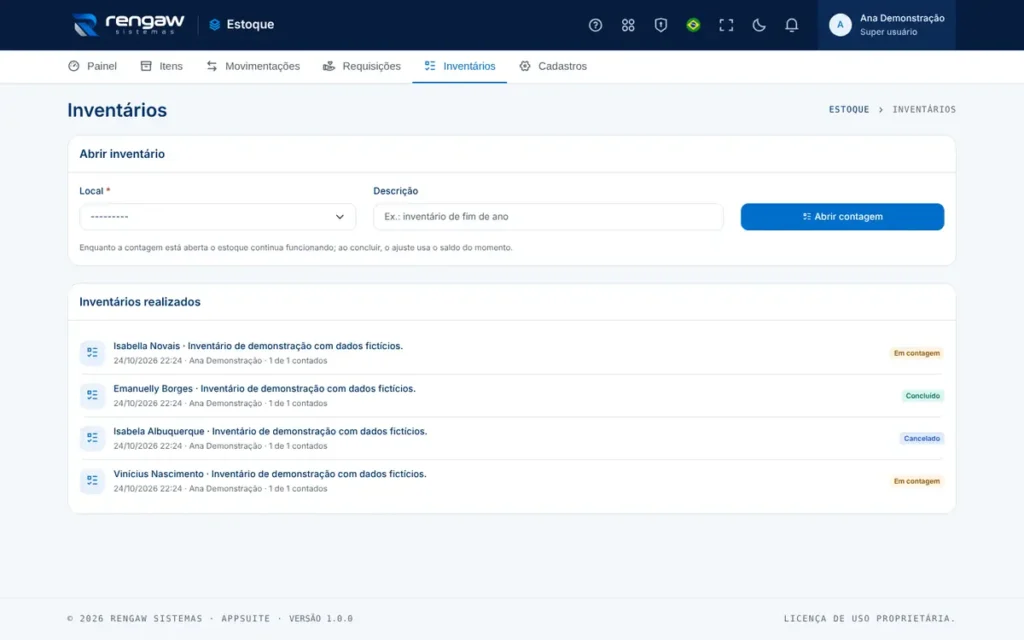
Task: Click list icon beside Emanuelly Borges inventory
Action: pos(92,395)
